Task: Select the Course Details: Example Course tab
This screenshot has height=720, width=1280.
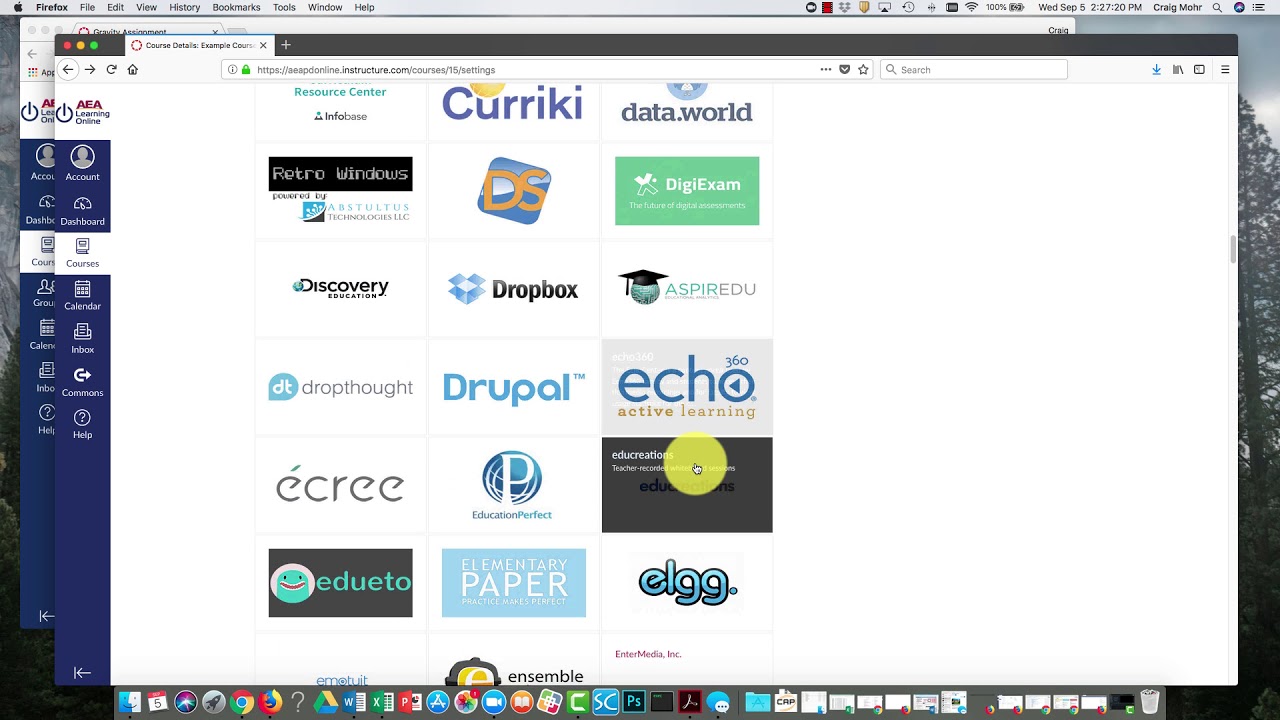Action: point(199,45)
